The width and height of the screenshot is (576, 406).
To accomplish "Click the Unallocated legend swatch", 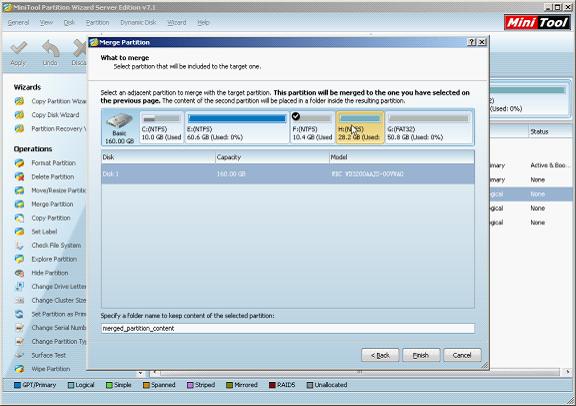I will click(310, 385).
